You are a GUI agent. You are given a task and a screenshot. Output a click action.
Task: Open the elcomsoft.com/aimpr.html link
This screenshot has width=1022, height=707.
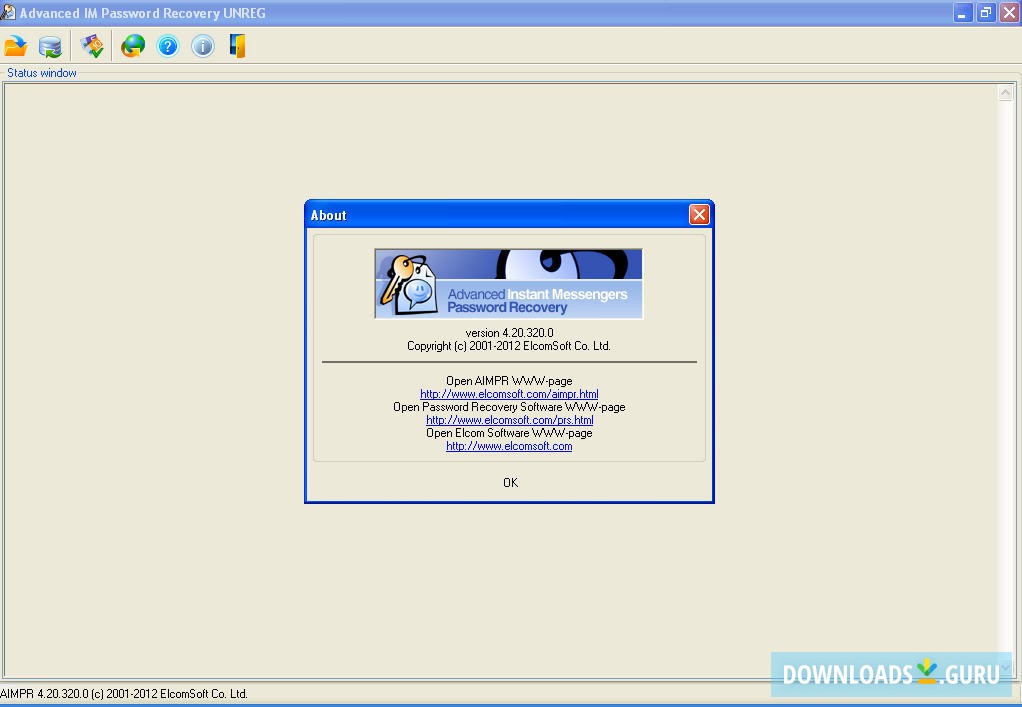[x=509, y=394]
